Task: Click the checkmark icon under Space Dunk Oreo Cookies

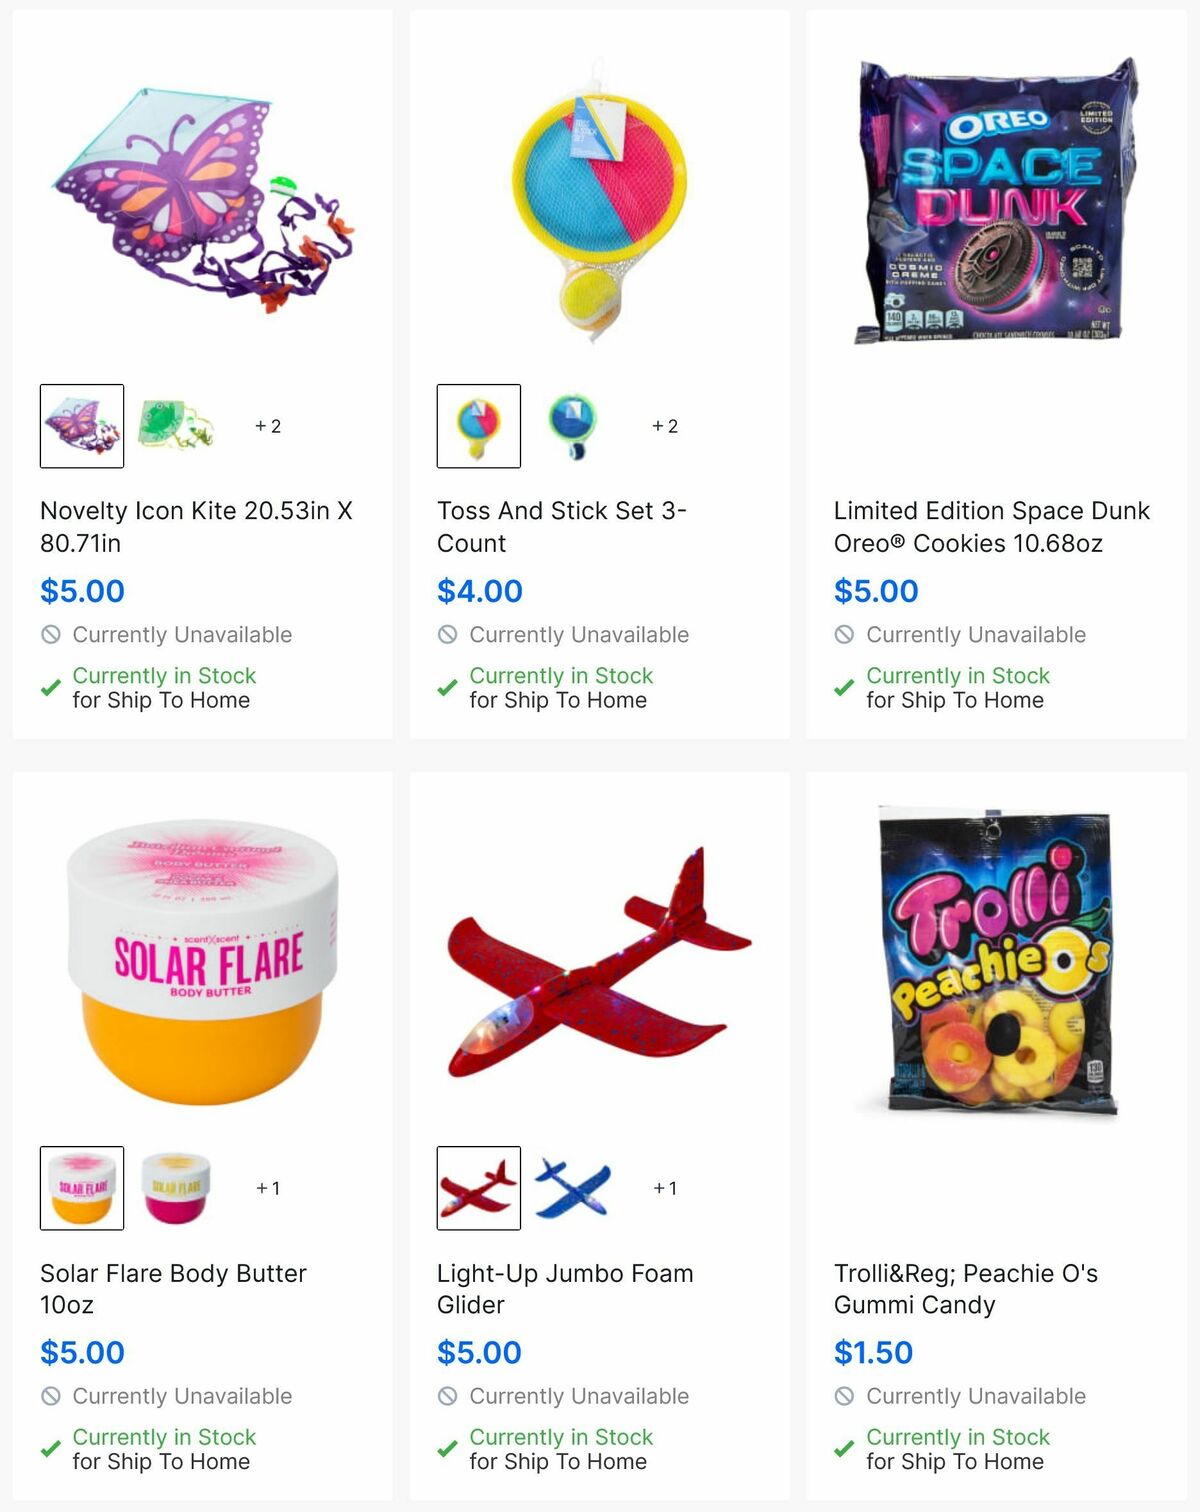Action: tap(841, 688)
